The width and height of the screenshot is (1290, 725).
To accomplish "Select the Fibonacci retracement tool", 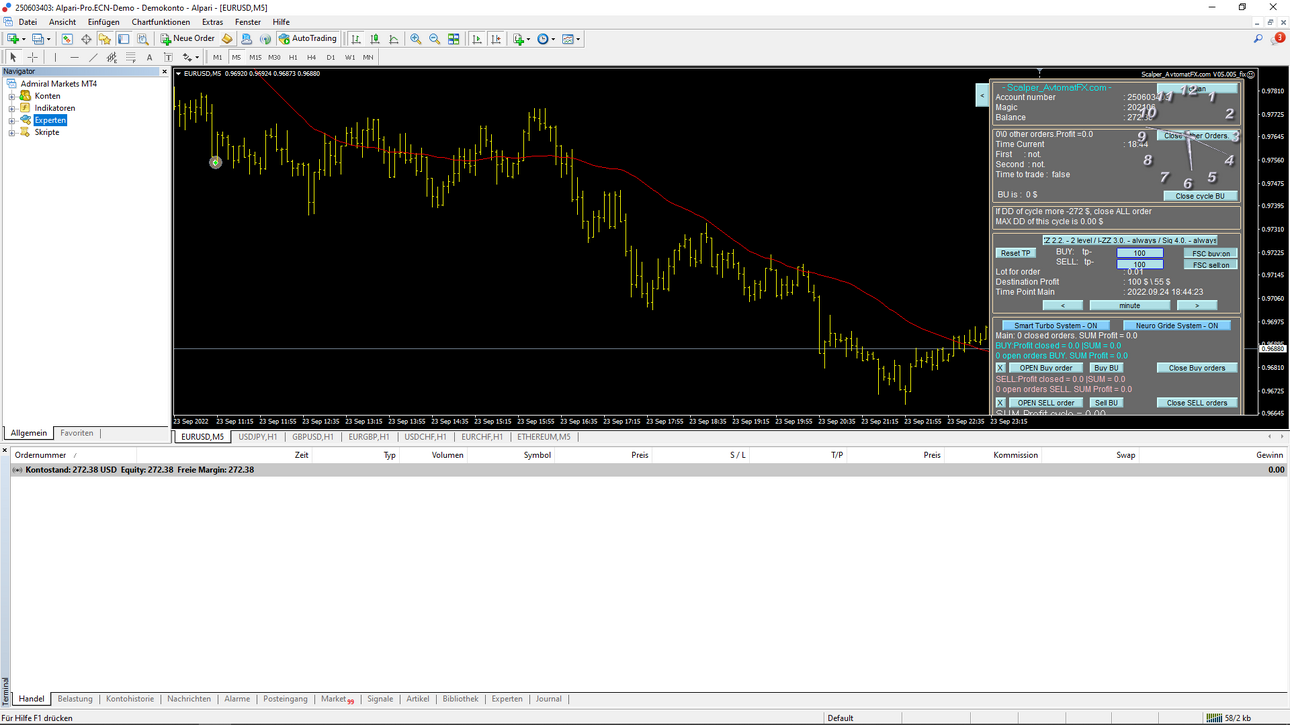I will click(x=131, y=57).
